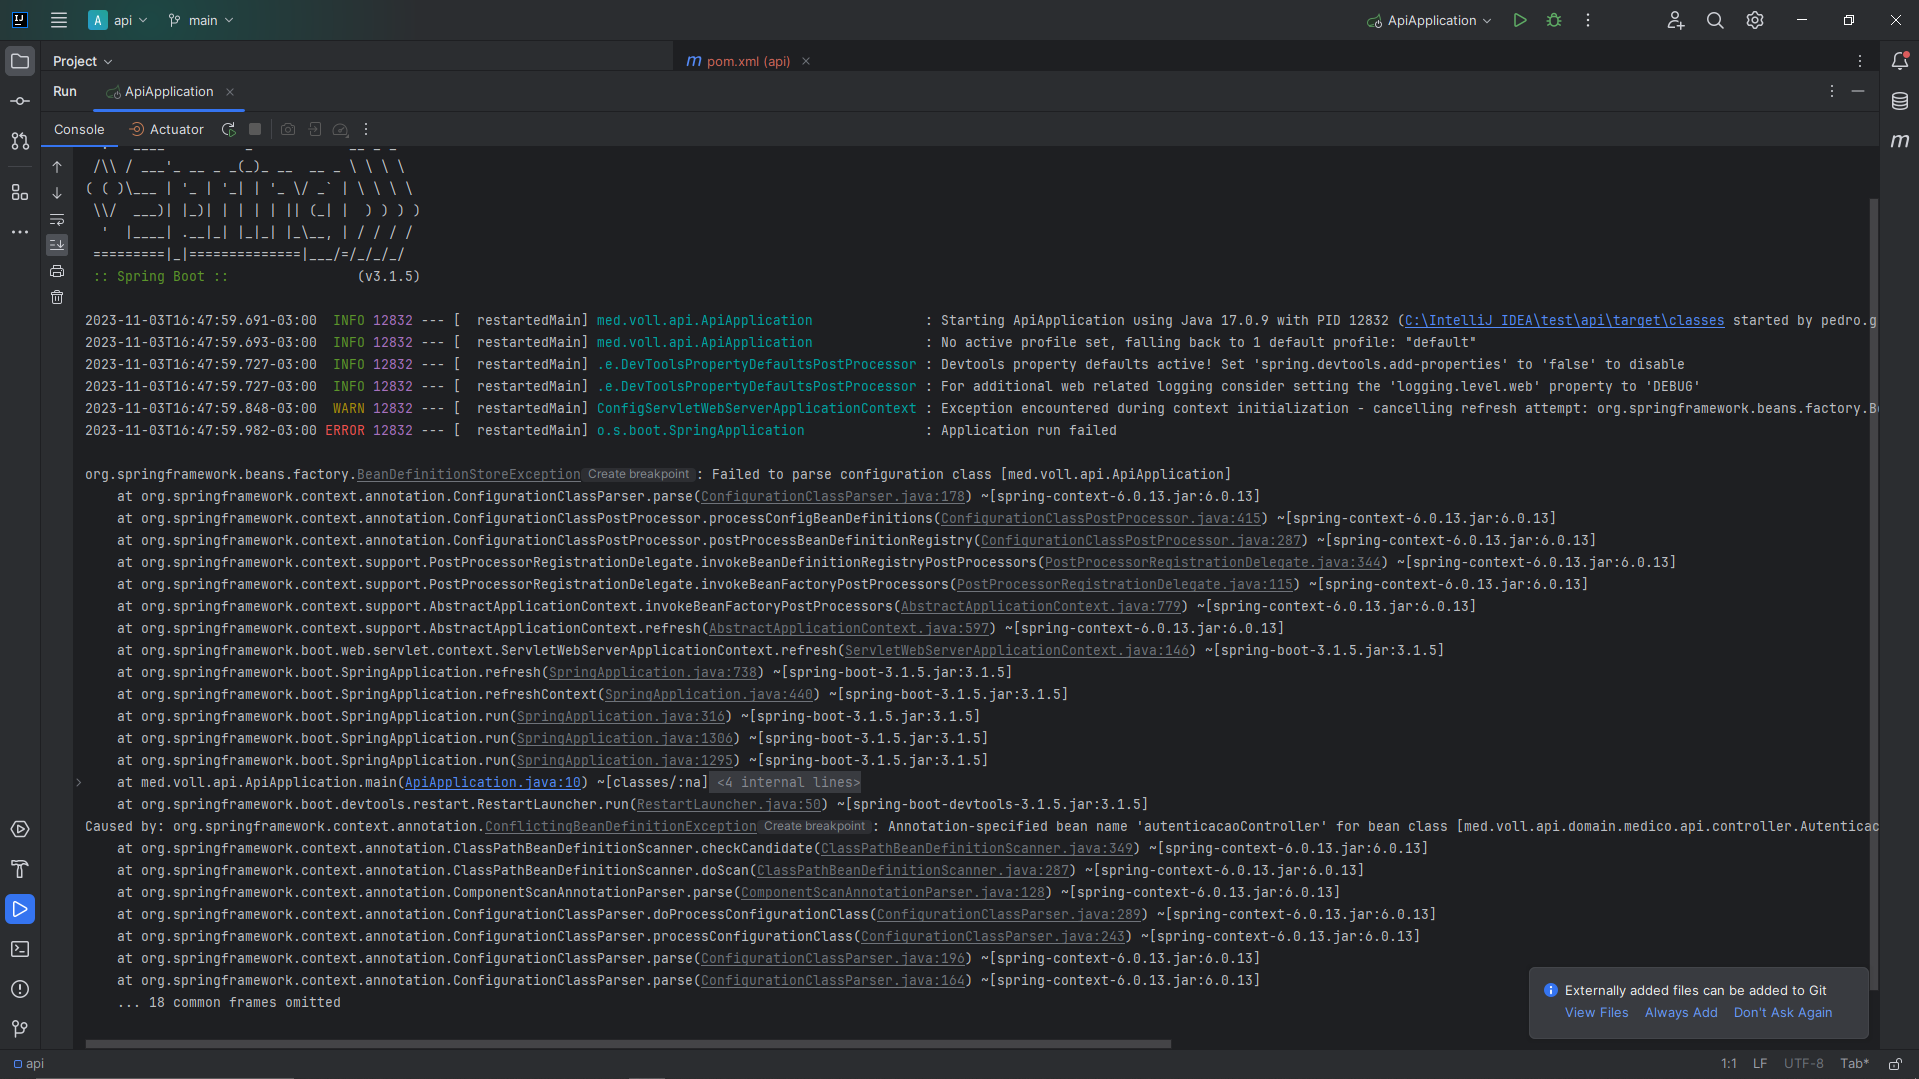Toggle soft-wrap in console
This screenshot has height=1079, width=1919.
pyautogui.click(x=57, y=219)
